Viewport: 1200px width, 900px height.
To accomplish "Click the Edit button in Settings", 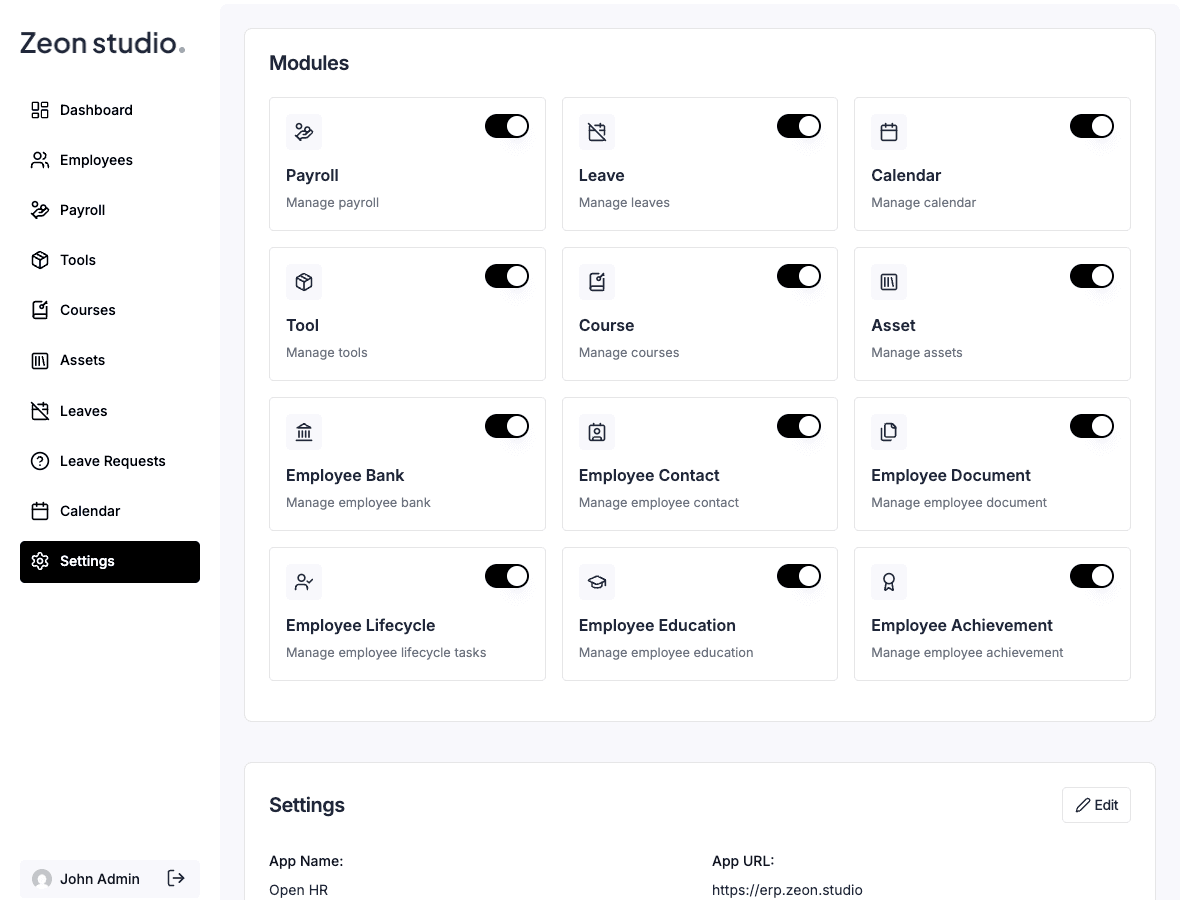I will [1096, 805].
